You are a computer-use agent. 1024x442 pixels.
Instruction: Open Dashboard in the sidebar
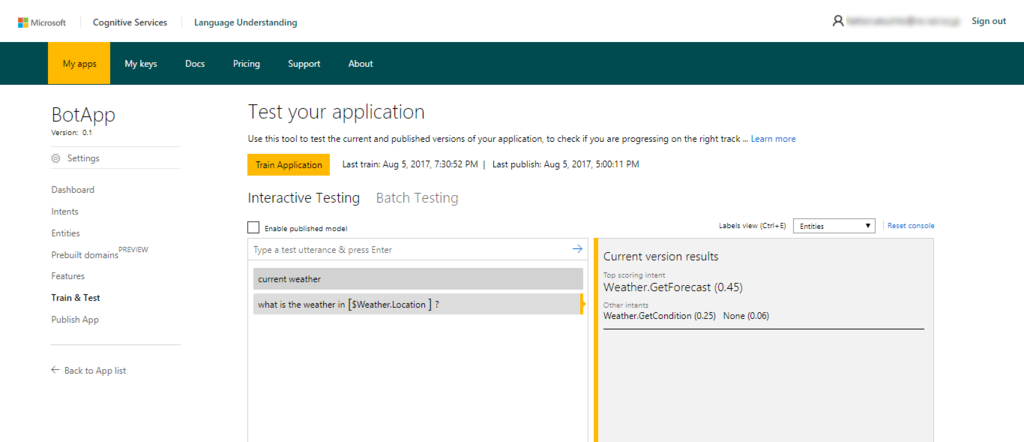[x=72, y=190]
